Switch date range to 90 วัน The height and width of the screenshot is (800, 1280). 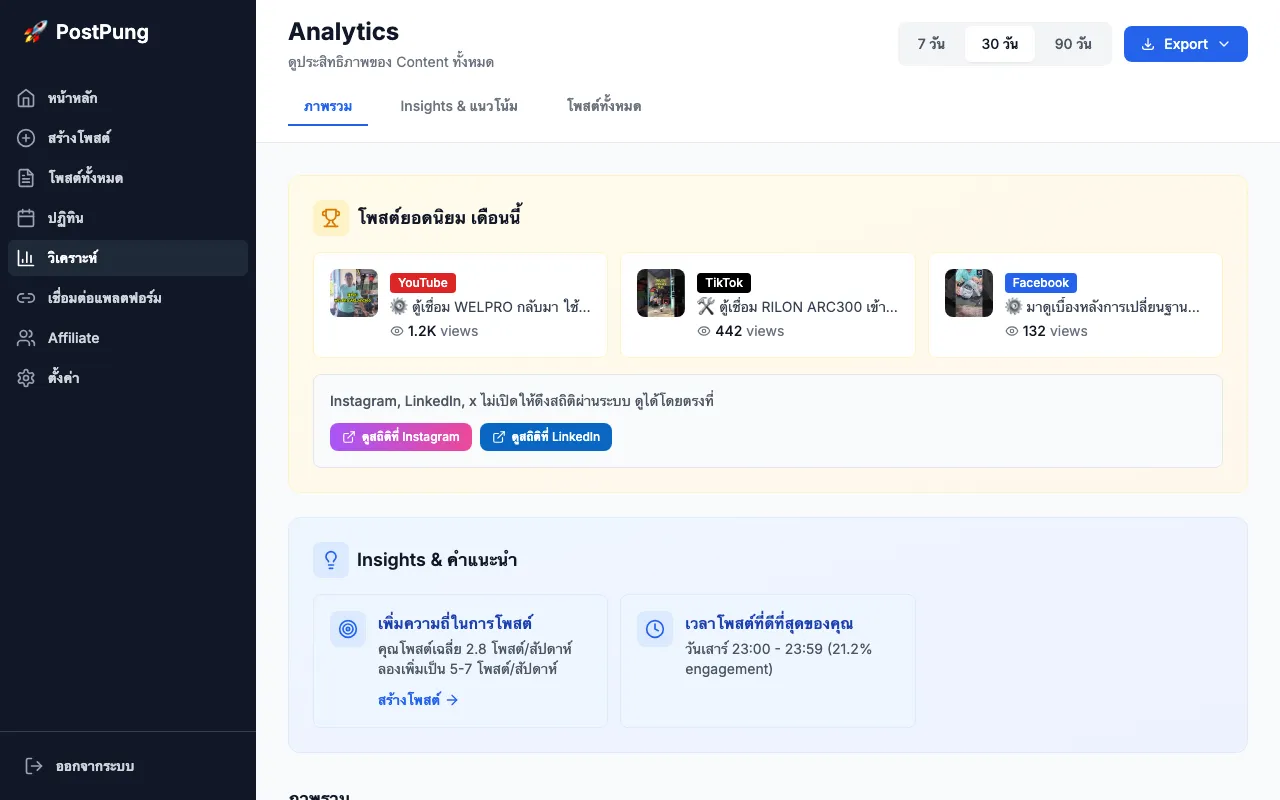pyautogui.click(x=1072, y=43)
